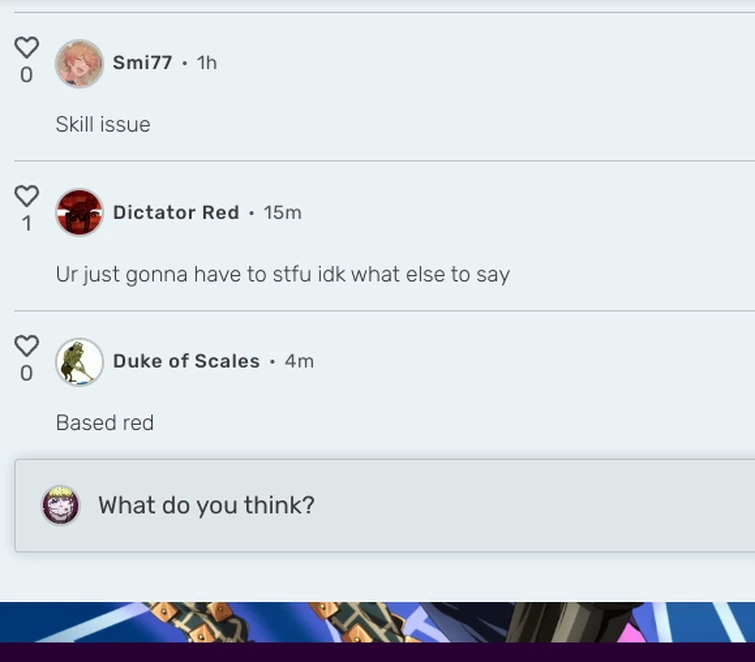Toggle the heart on Dictator Red's comment
Image resolution: width=755 pixels, height=662 pixels.
[26, 196]
